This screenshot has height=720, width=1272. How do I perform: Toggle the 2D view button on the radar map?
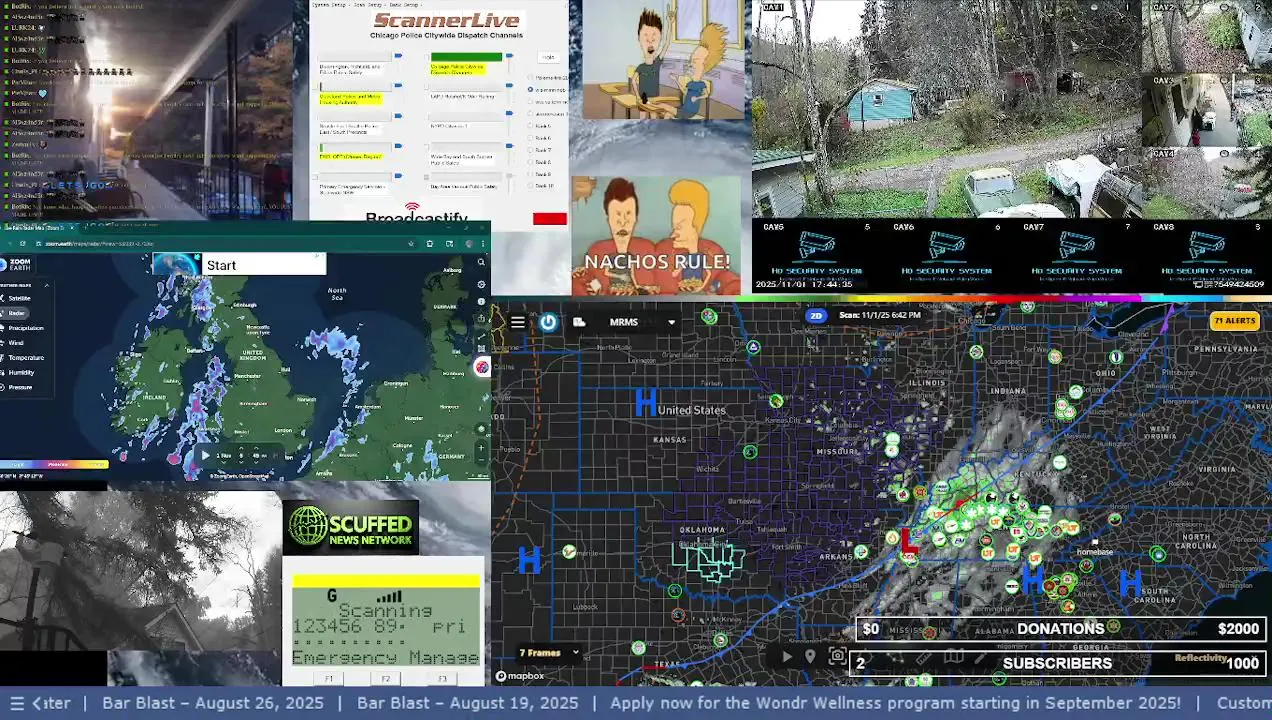pos(816,316)
